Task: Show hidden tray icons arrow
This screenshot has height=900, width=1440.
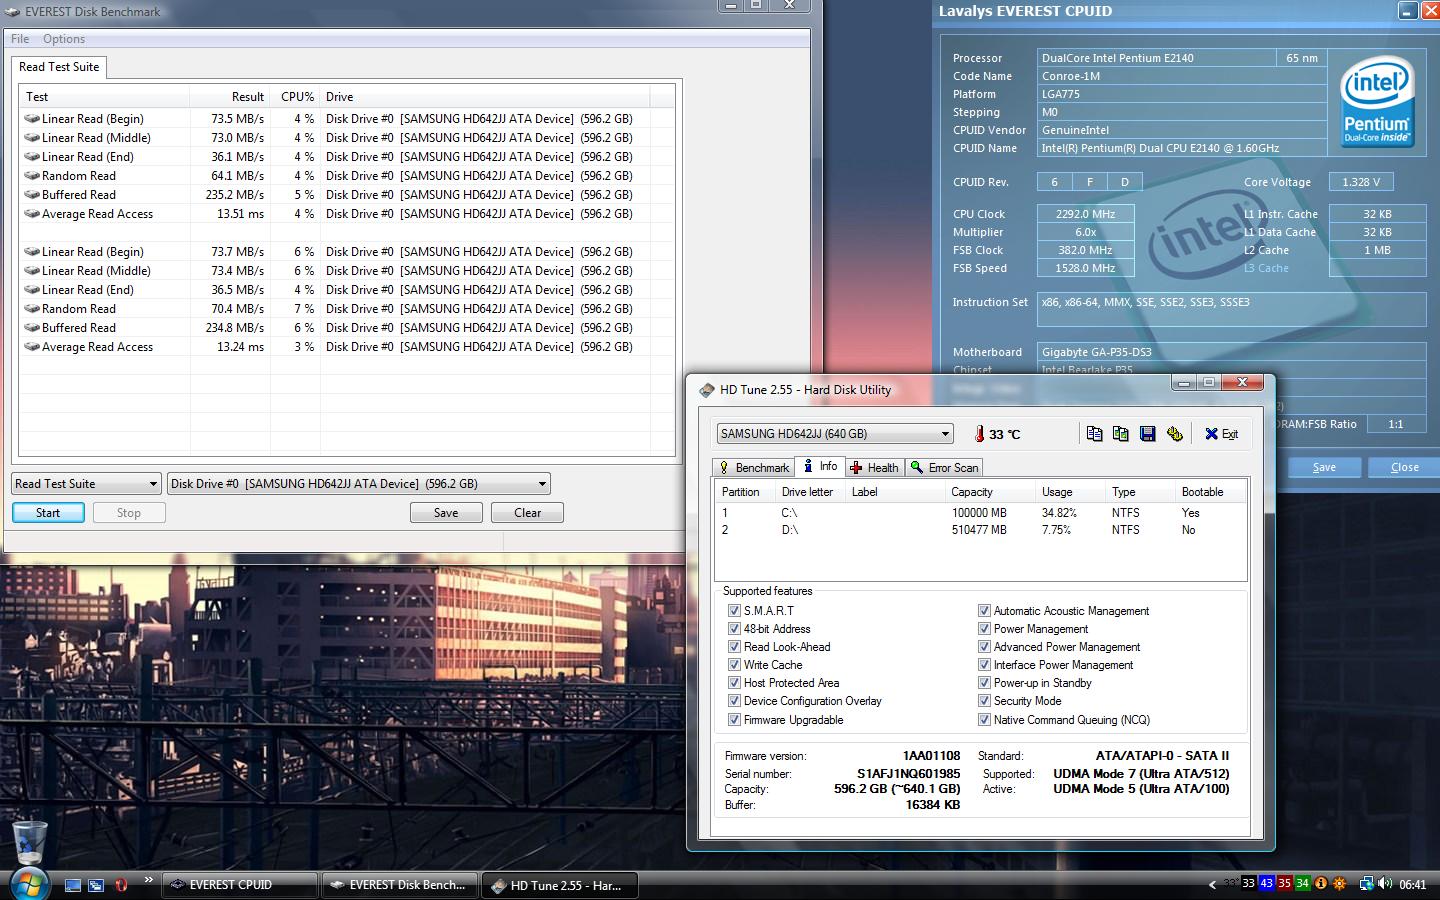Action: (1213, 885)
